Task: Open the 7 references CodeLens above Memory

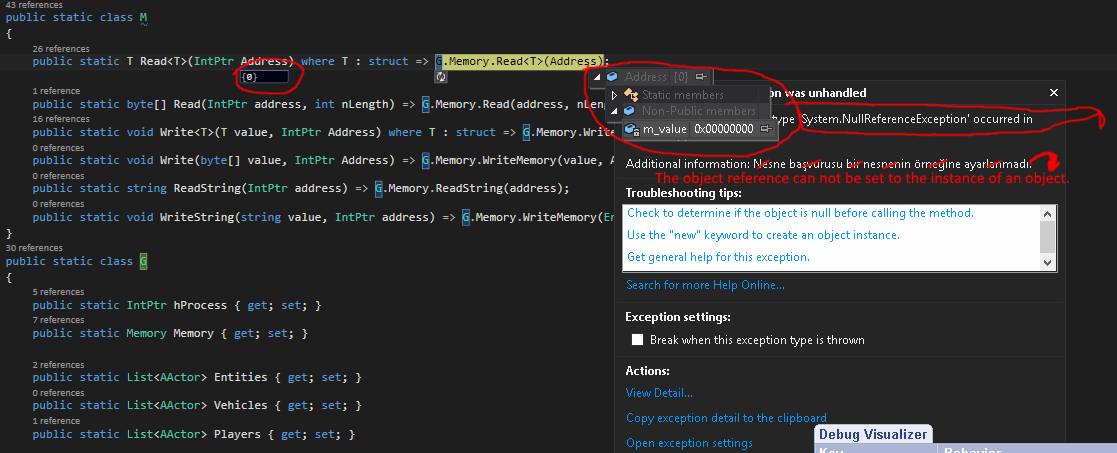Action: click(x=58, y=320)
